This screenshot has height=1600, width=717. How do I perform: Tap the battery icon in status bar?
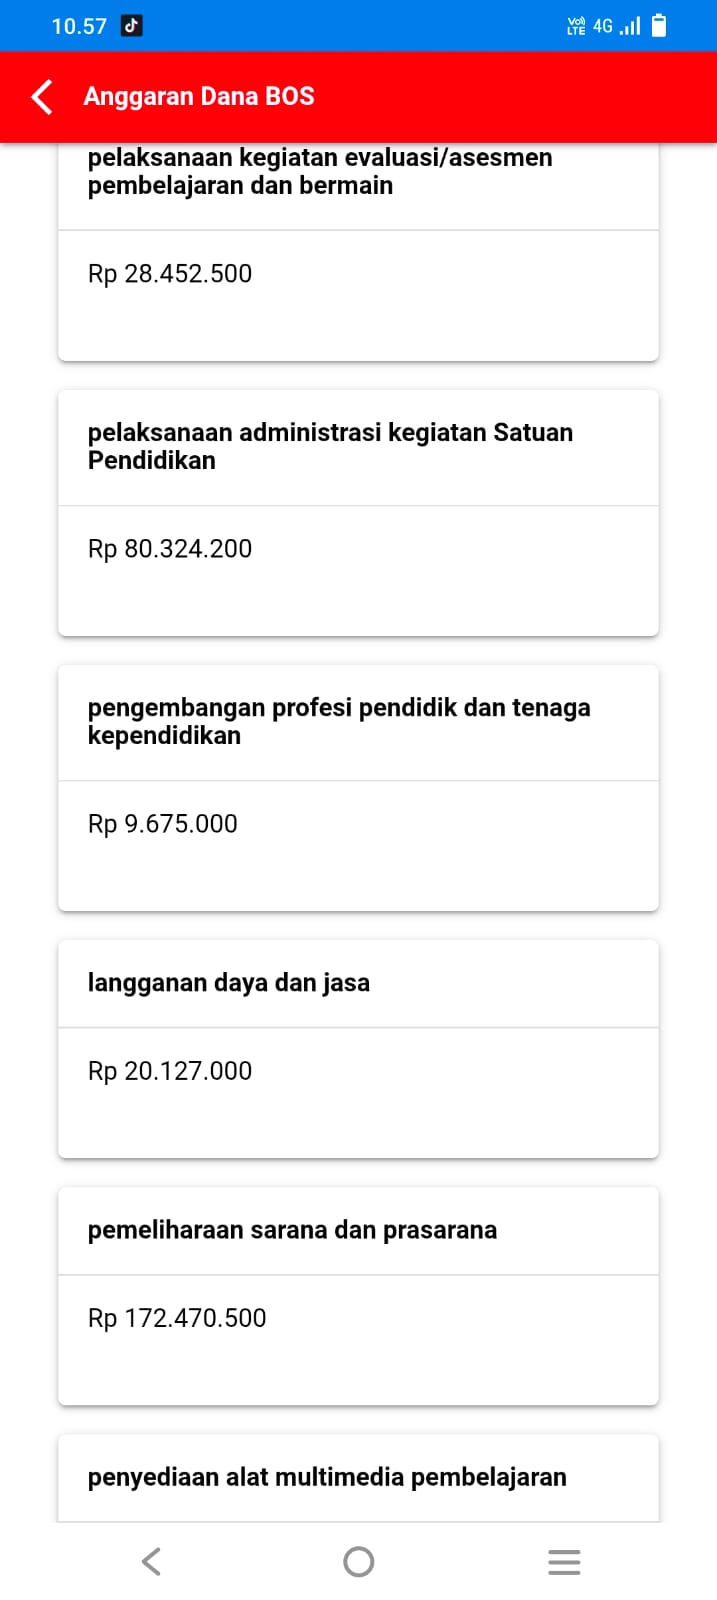pyautogui.click(x=659, y=26)
